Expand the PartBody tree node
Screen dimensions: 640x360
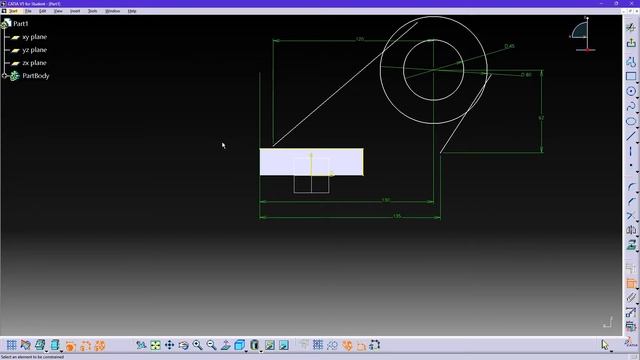point(4,76)
